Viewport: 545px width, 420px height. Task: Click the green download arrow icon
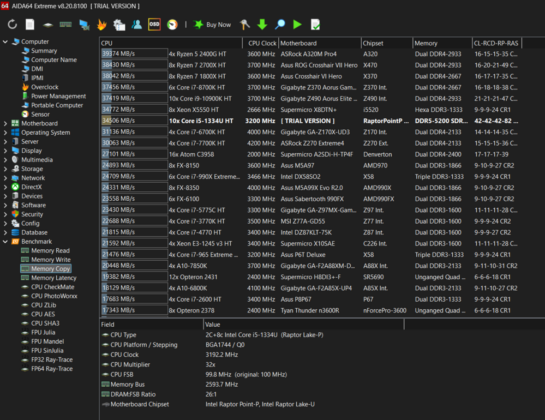click(262, 24)
